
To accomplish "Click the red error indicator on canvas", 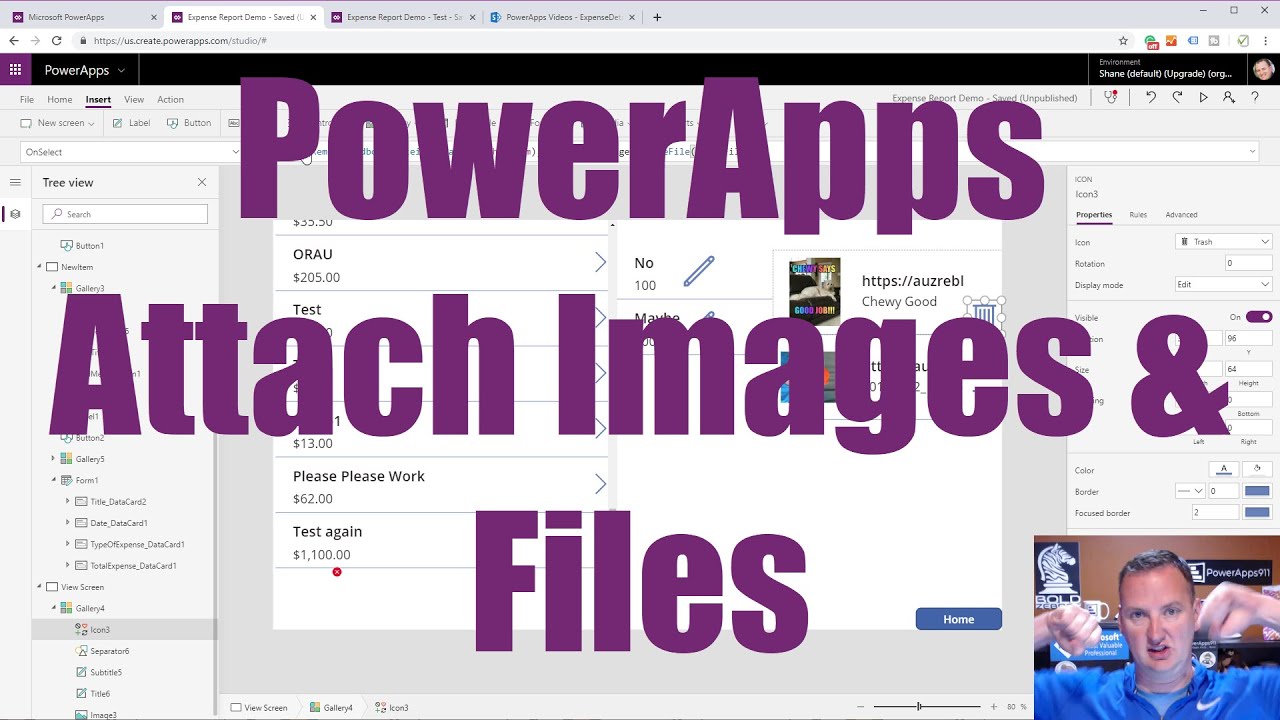I will tap(337, 572).
